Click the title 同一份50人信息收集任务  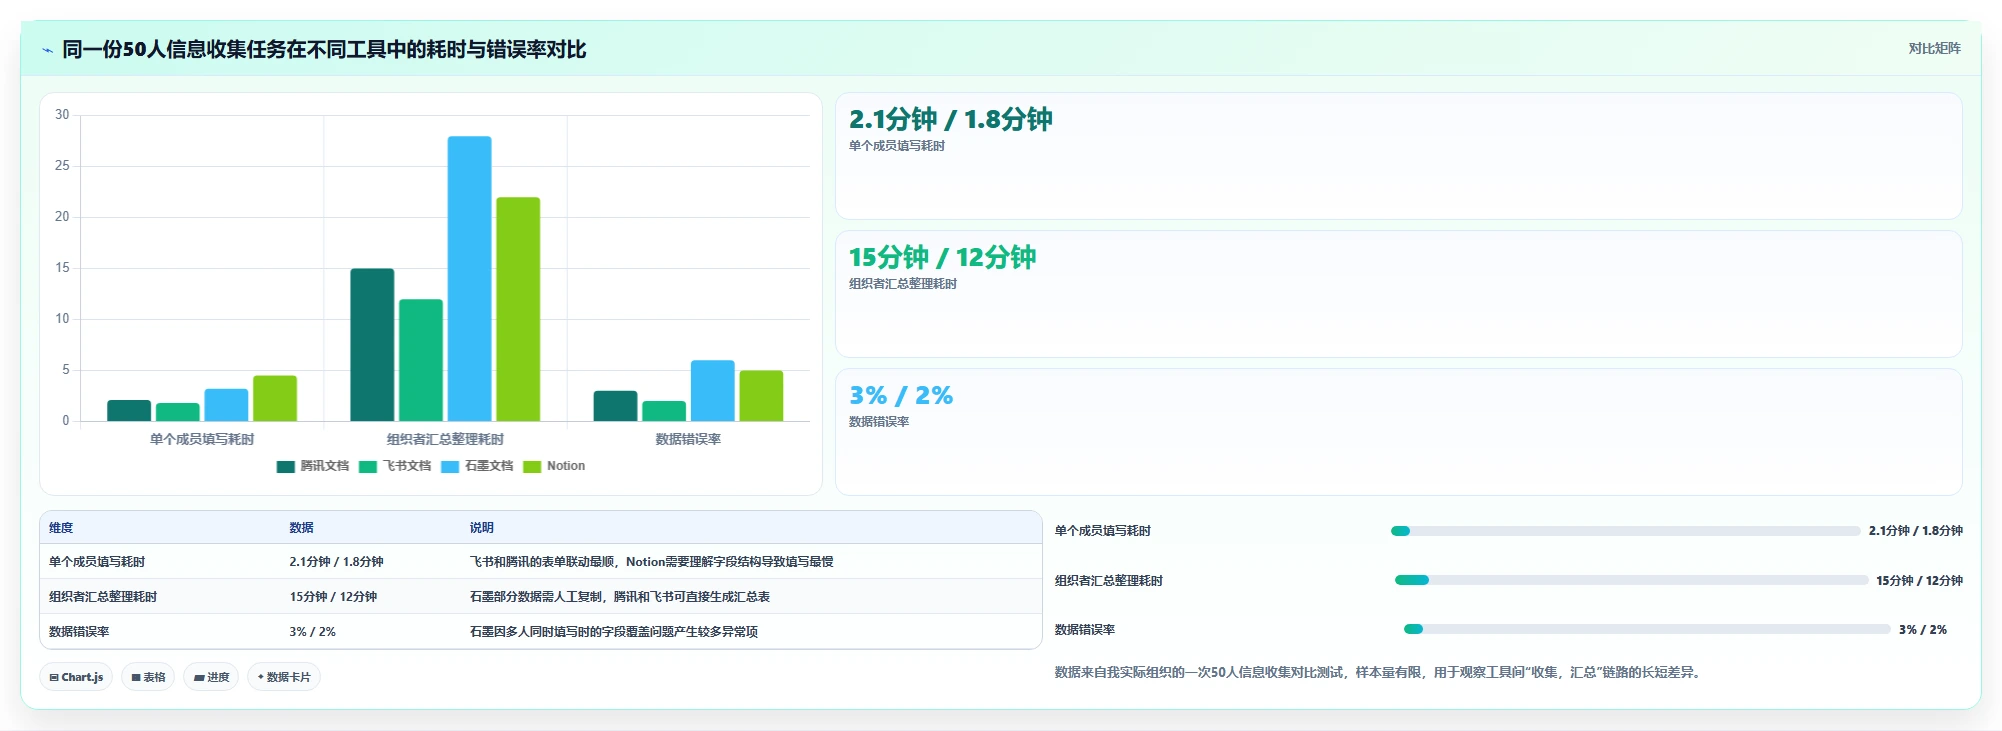pyautogui.click(x=324, y=49)
